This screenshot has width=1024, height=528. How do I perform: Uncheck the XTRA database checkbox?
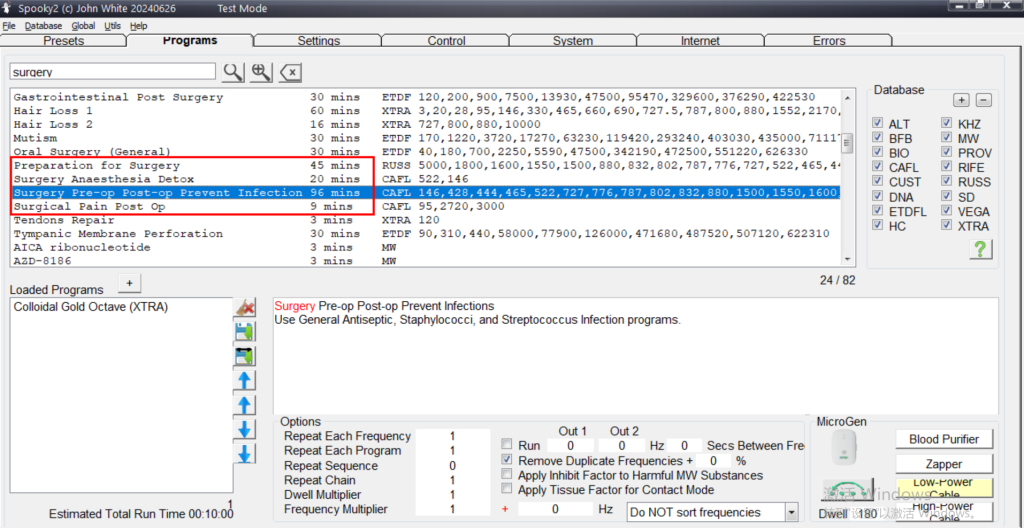(x=946, y=225)
